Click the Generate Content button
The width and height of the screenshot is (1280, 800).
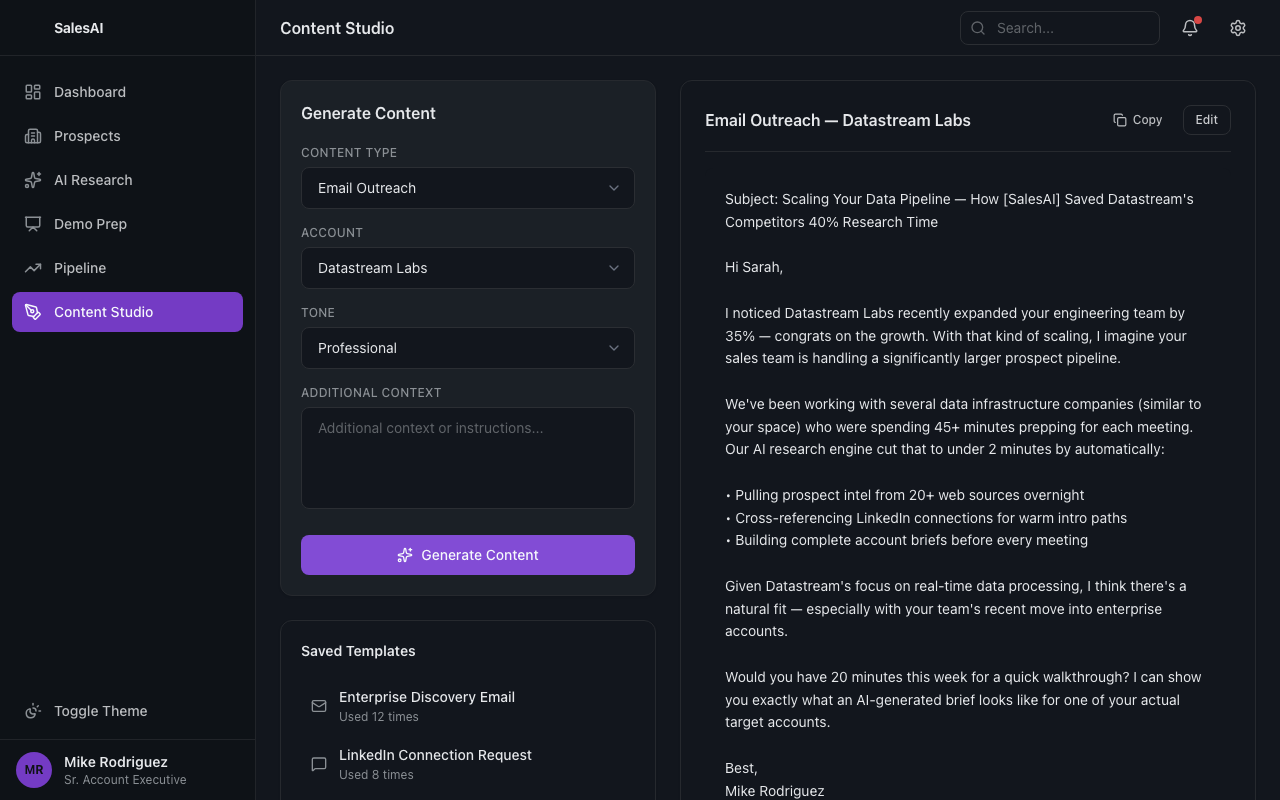[x=467, y=555]
